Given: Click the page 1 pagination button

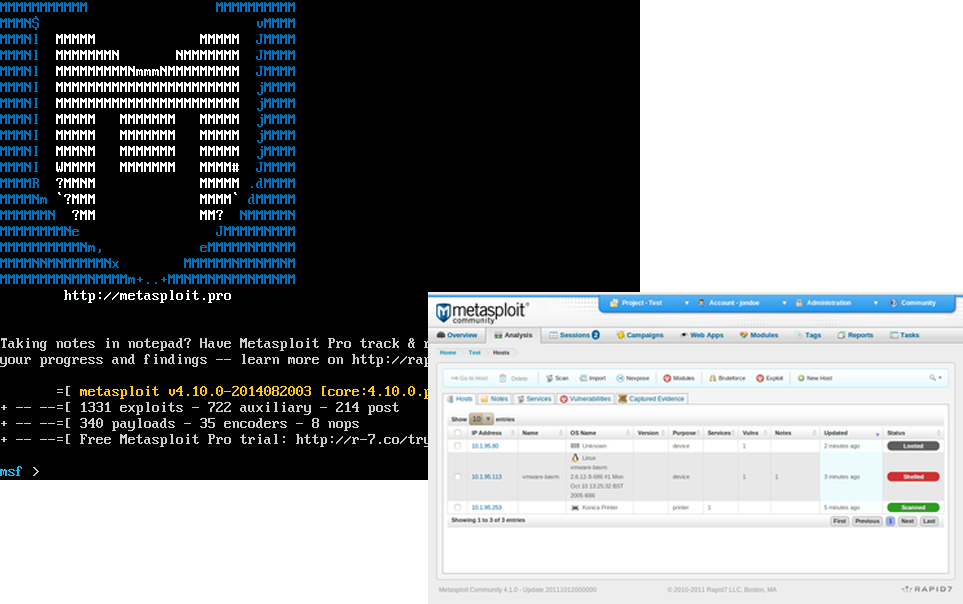Looking at the screenshot, I should (x=891, y=521).
